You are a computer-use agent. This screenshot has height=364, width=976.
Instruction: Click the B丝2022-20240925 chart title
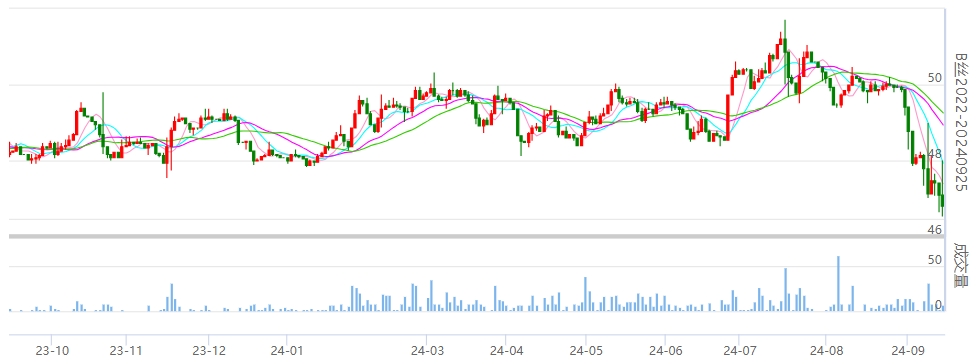click(x=963, y=120)
